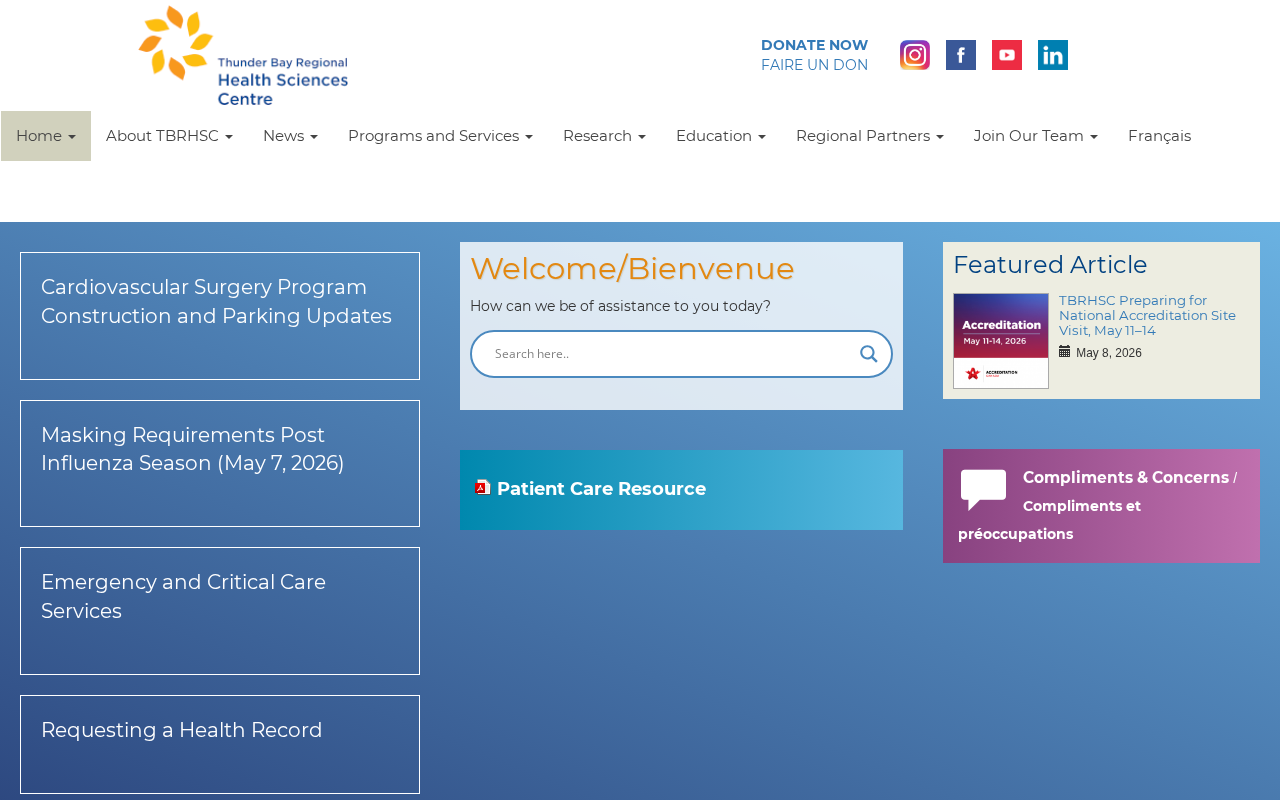Open the Research menu

(604, 136)
